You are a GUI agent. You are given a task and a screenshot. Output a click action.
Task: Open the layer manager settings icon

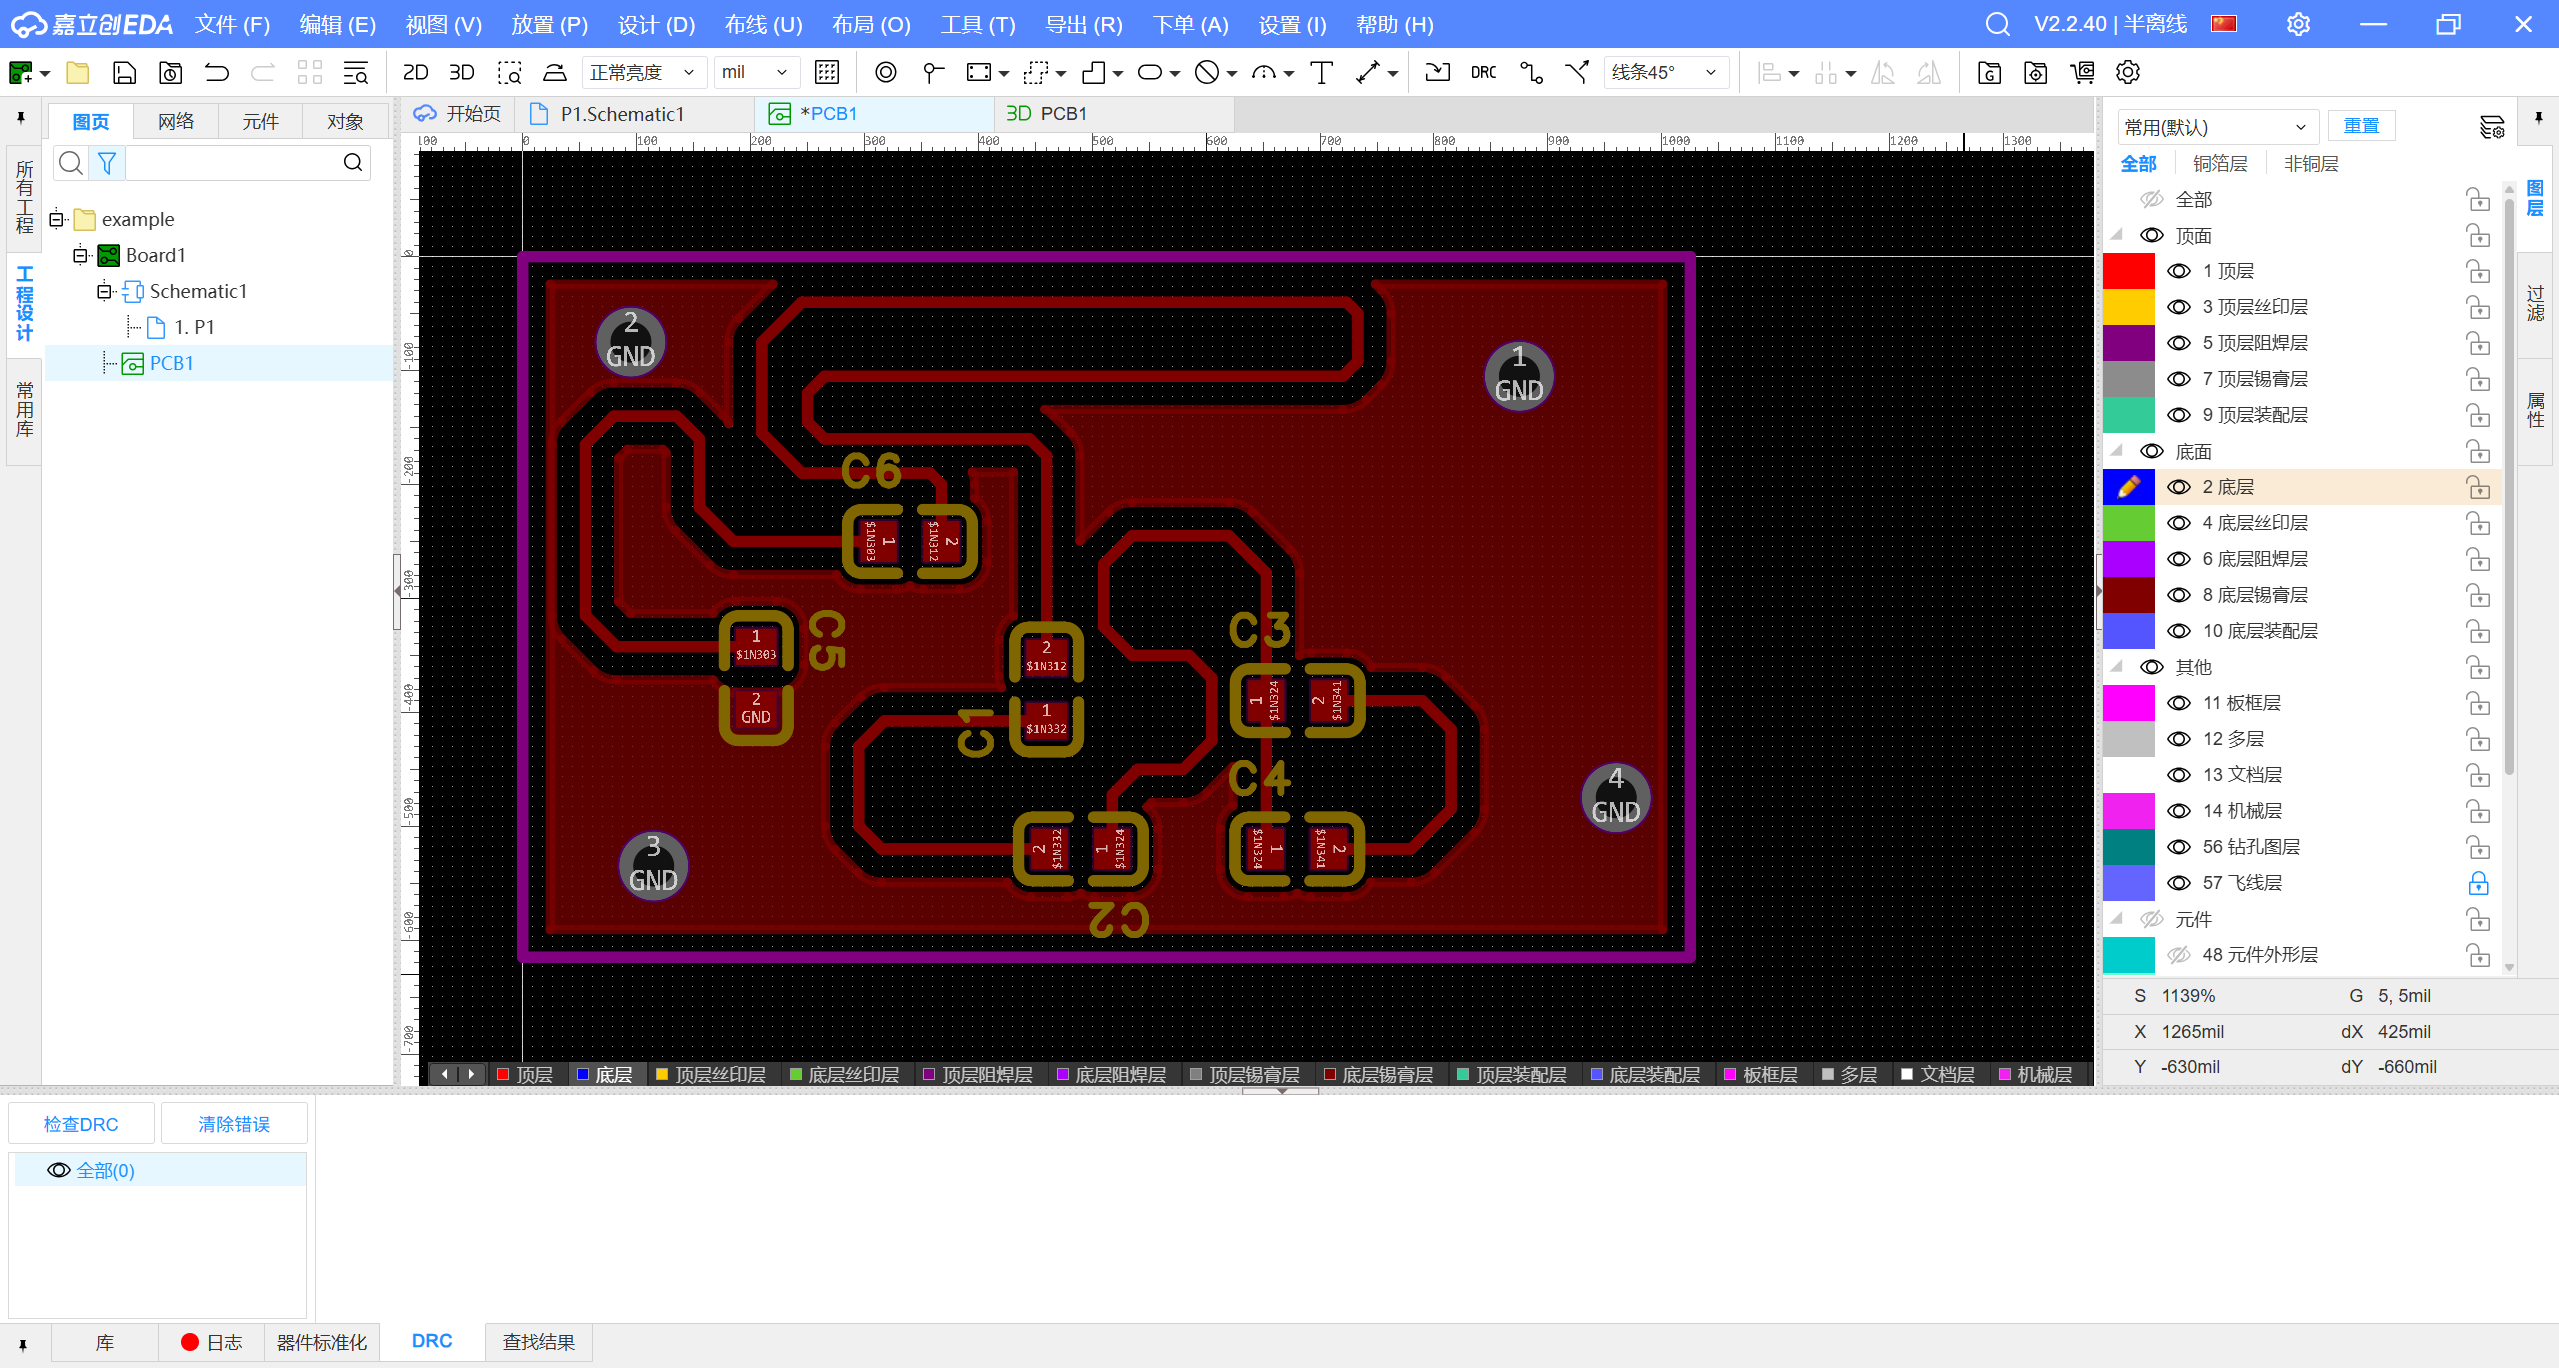(2492, 127)
